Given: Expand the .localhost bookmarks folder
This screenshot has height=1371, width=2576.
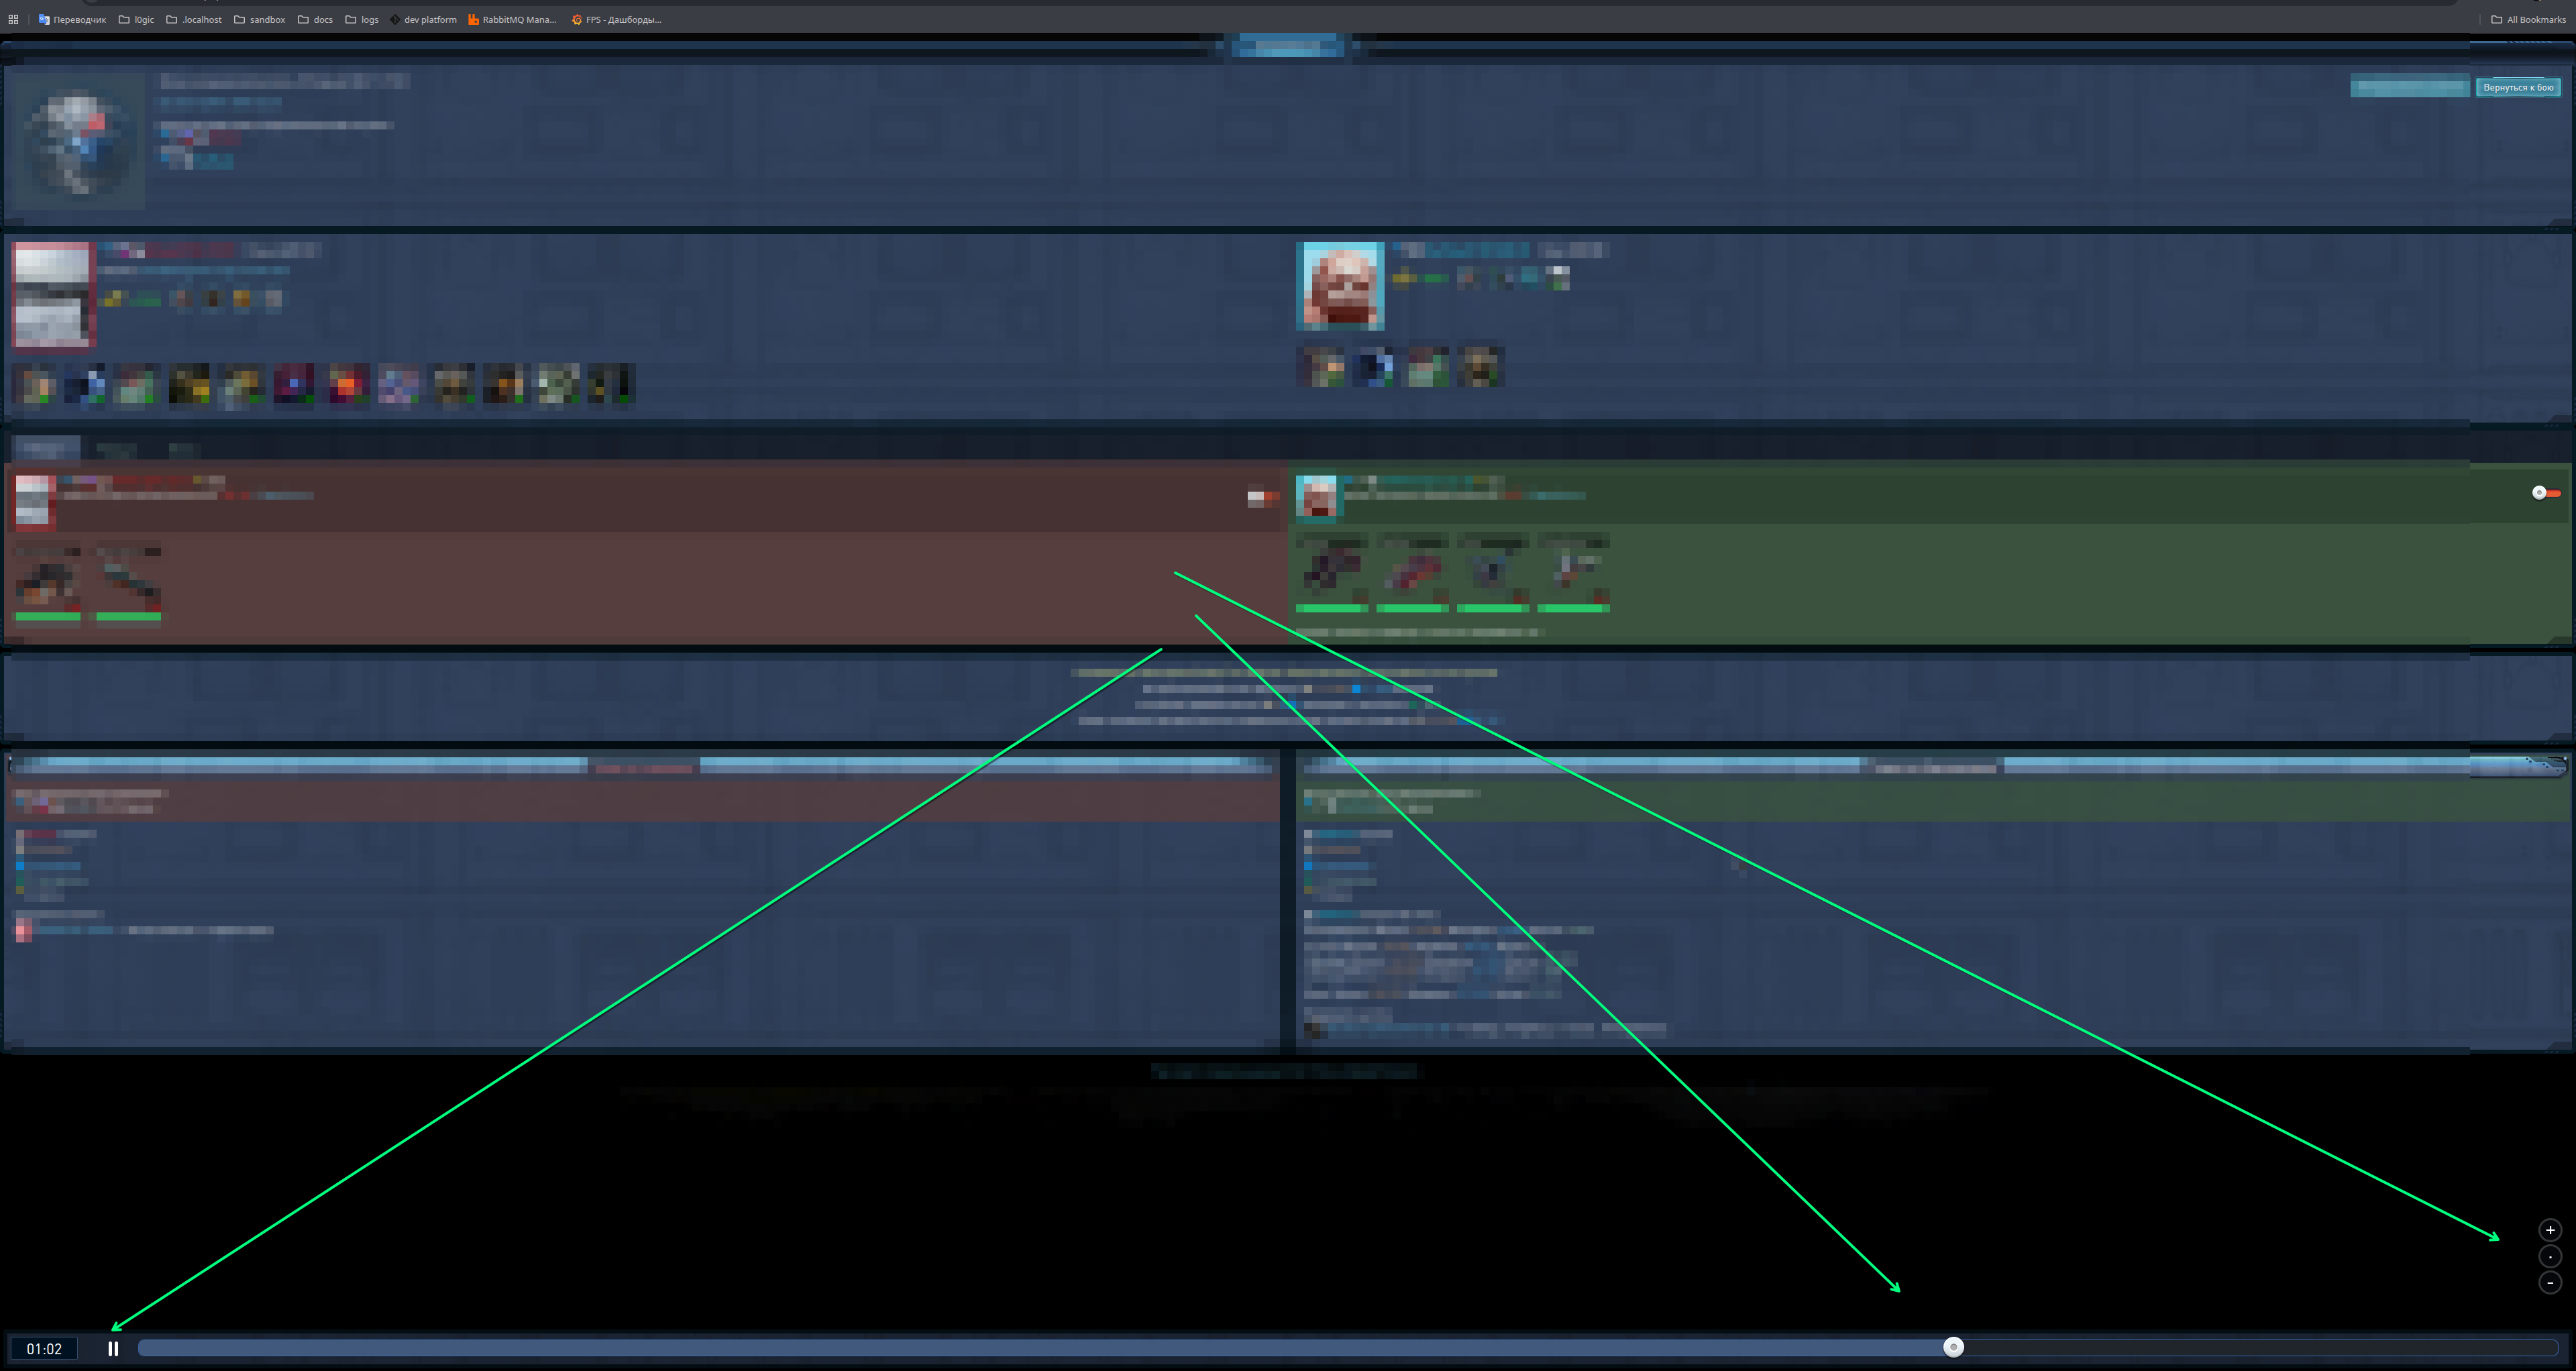Looking at the screenshot, I should 194,19.
